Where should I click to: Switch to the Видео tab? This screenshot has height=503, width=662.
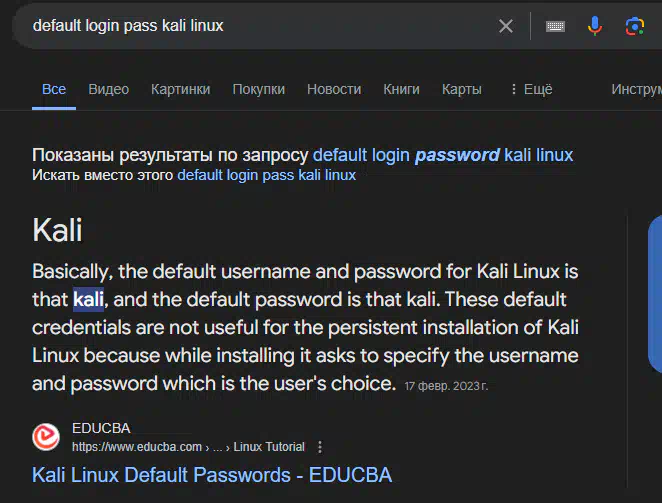(x=109, y=89)
